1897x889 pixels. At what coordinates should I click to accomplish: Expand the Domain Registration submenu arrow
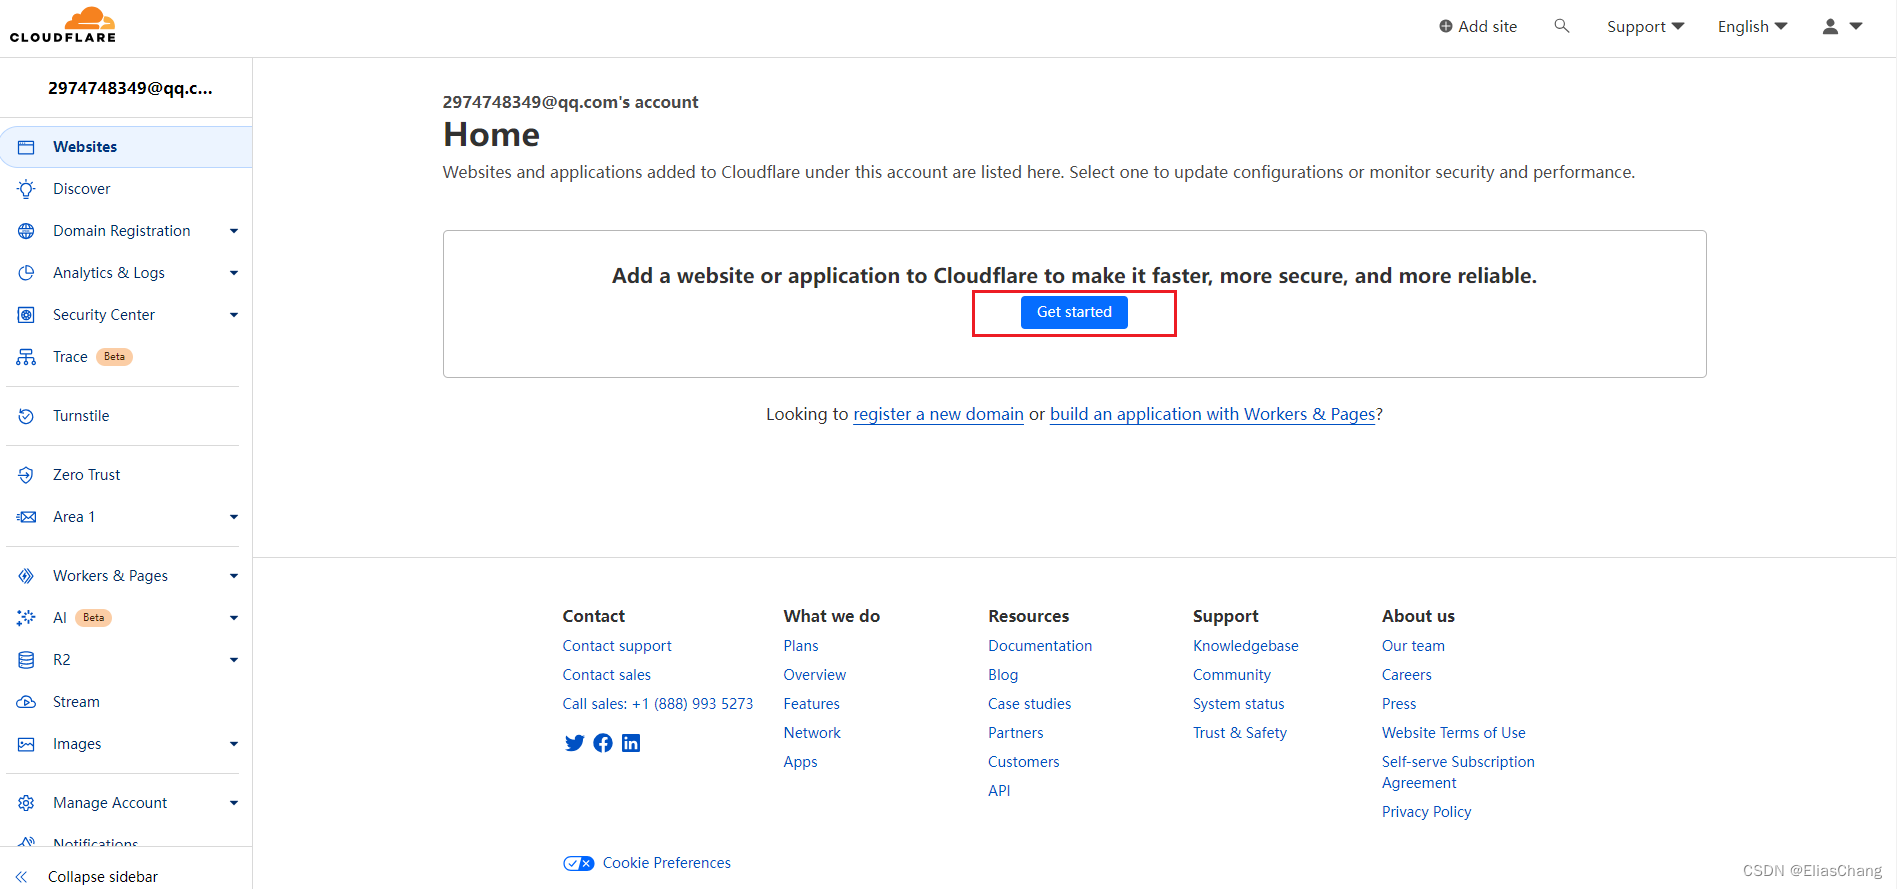click(x=234, y=231)
